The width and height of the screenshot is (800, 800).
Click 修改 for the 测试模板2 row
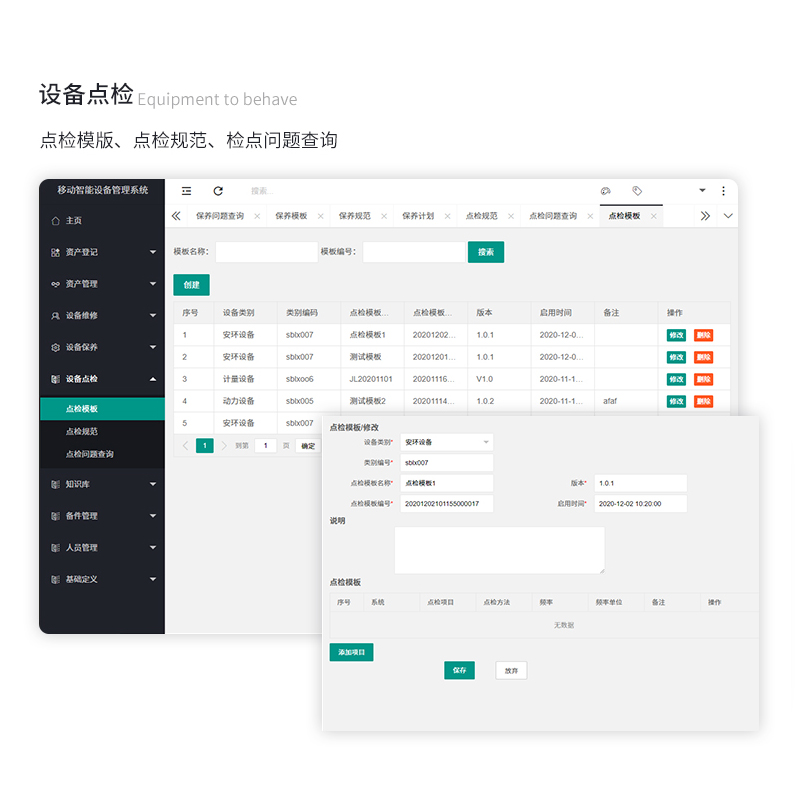pos(676,401)
